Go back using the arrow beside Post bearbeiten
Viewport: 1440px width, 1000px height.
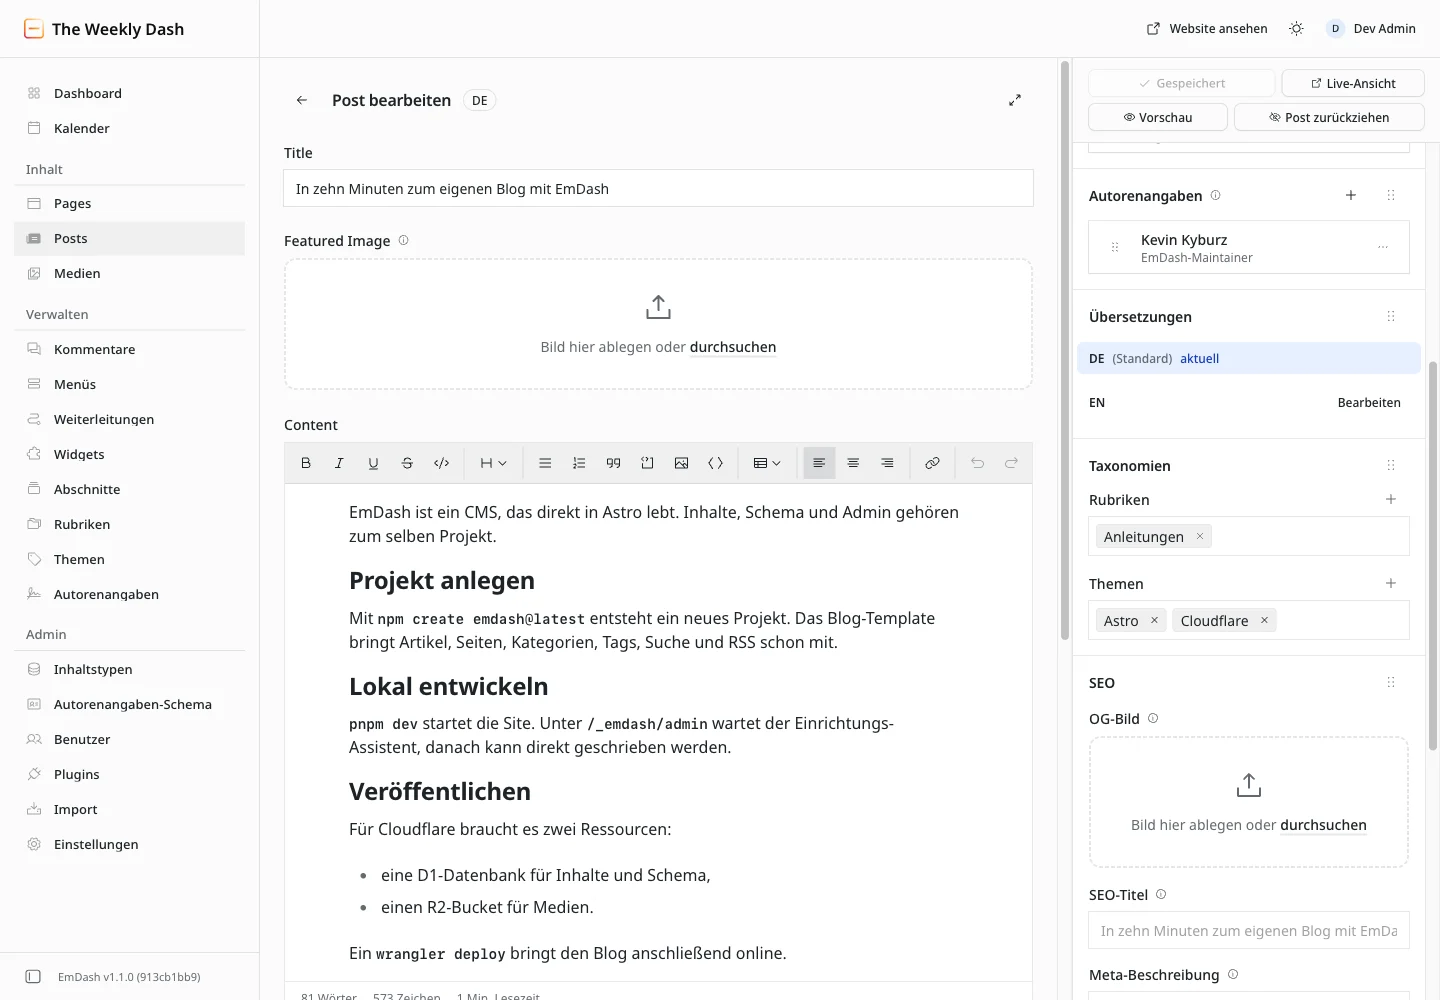pyautogui.click(x=302, y=100)
